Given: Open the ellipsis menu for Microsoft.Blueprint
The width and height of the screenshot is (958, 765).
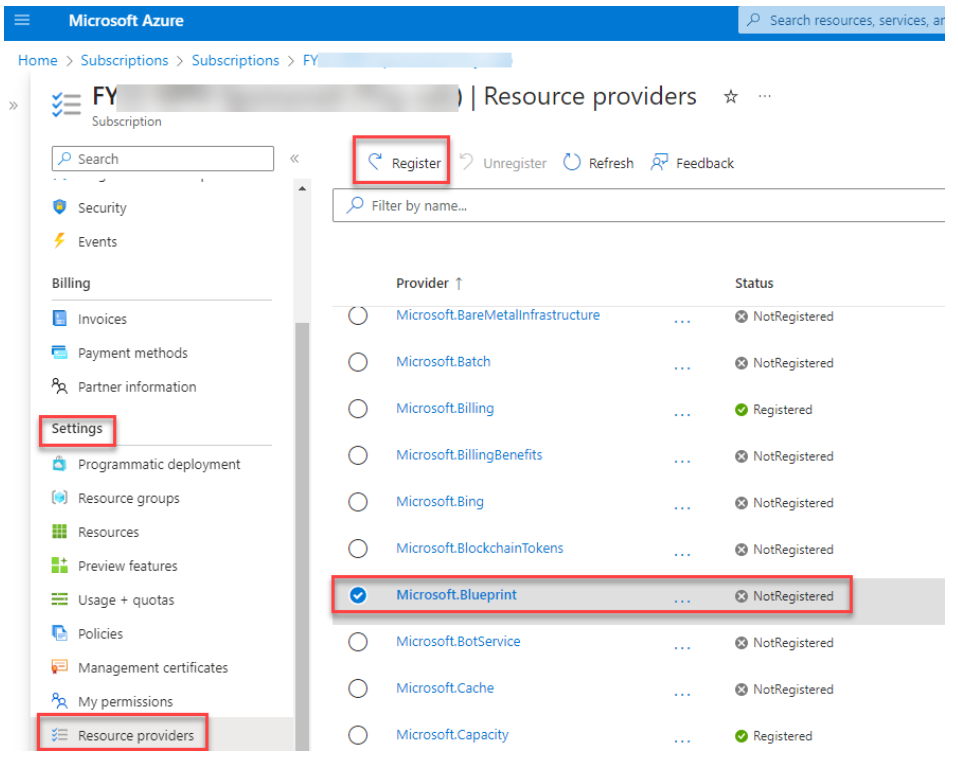Looking at the screenshot, I should coord(682,601).
